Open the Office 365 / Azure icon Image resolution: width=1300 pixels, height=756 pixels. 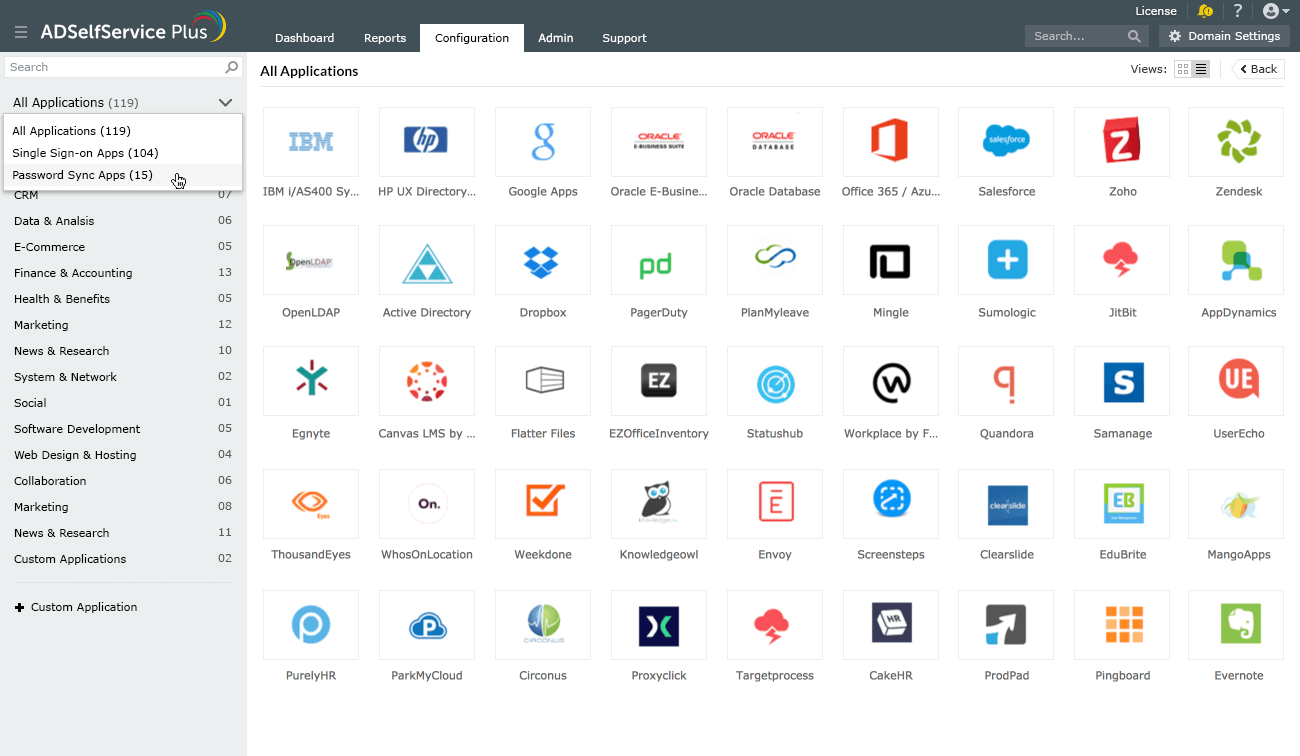891,142
